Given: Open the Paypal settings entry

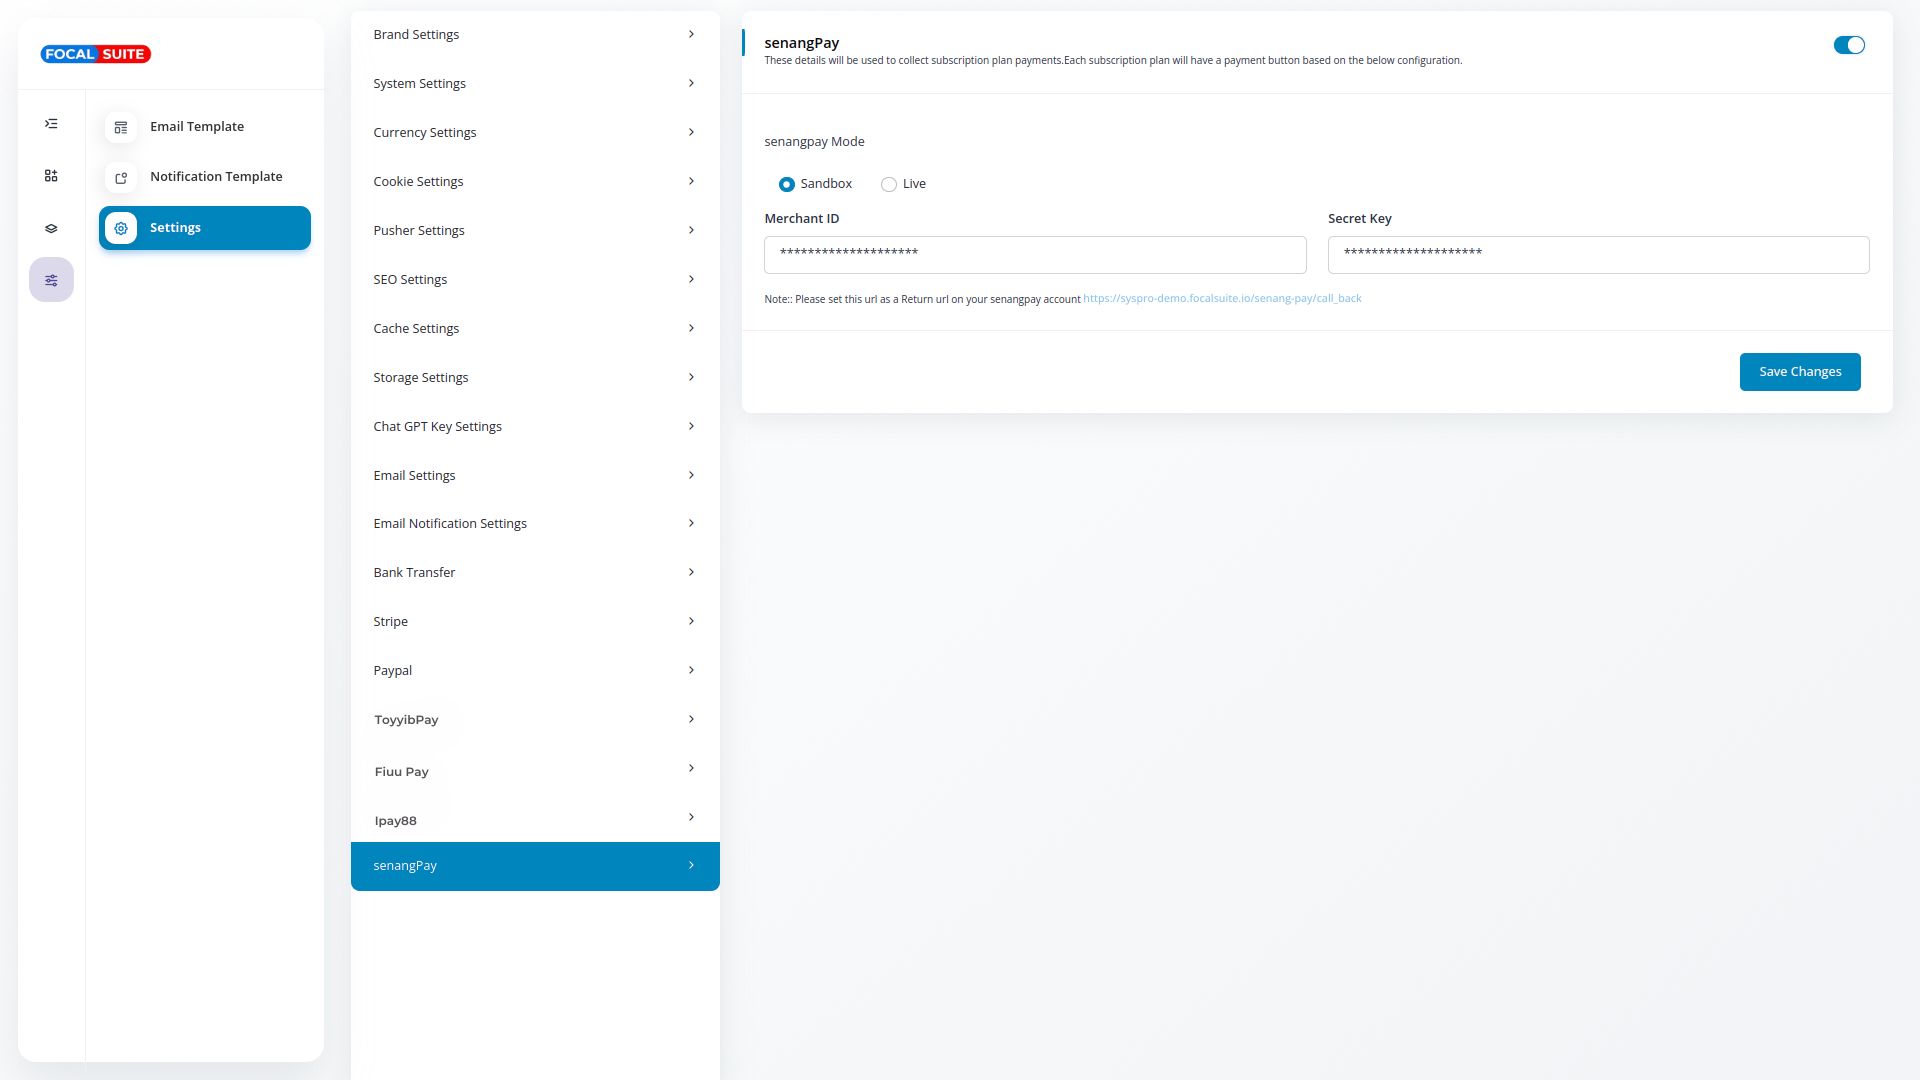Looking at the screenshot, I should tap(393, 670).
